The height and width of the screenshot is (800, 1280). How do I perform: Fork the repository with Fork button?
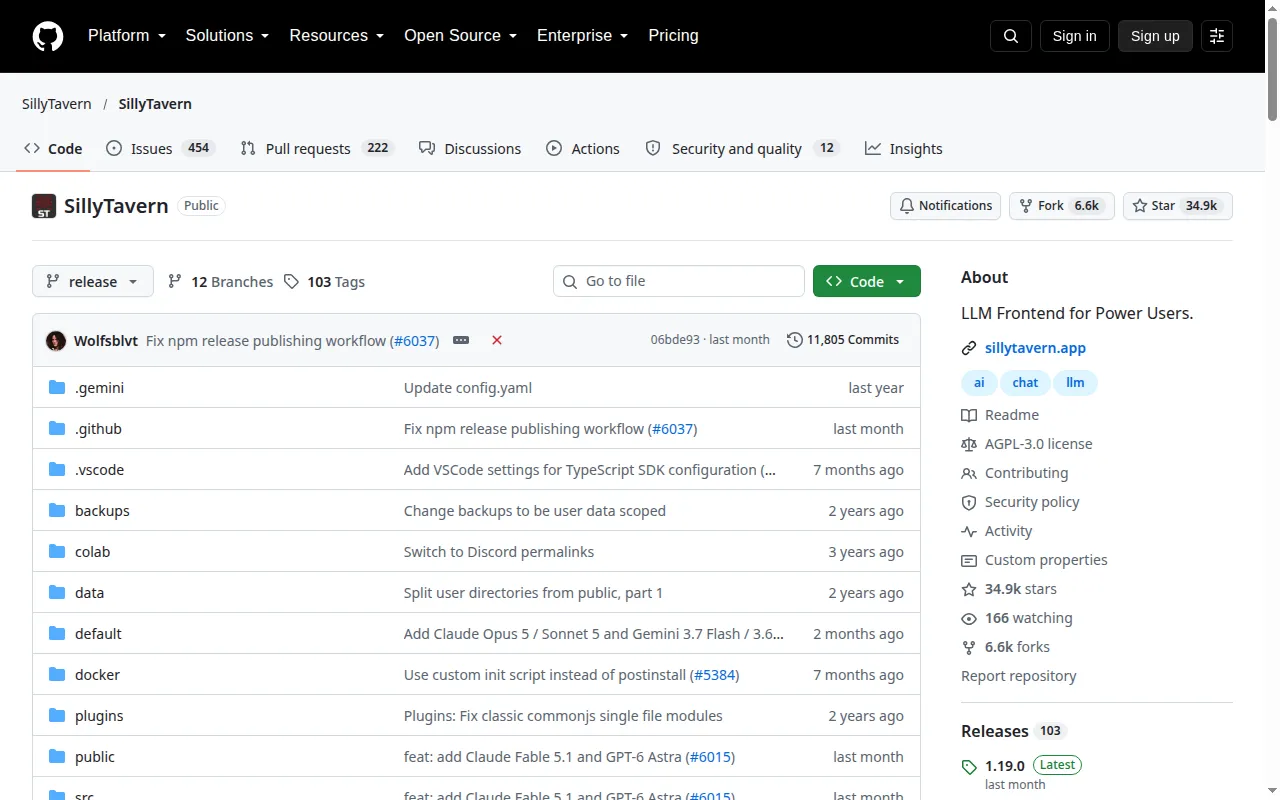1061,206
